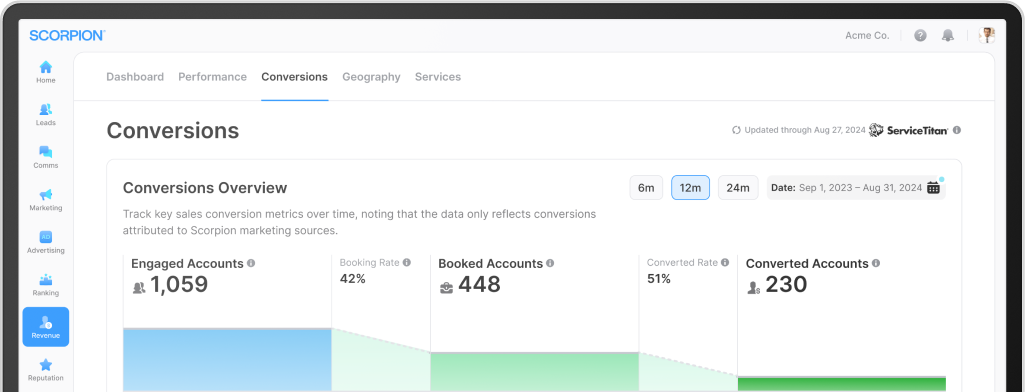Open the notifications bell

coord(948,36)
